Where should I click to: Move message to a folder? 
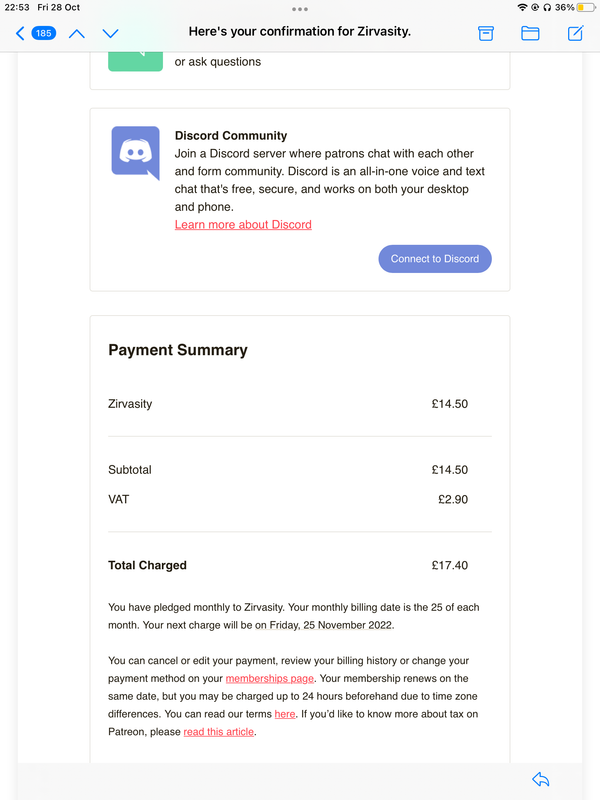point(530,33)
